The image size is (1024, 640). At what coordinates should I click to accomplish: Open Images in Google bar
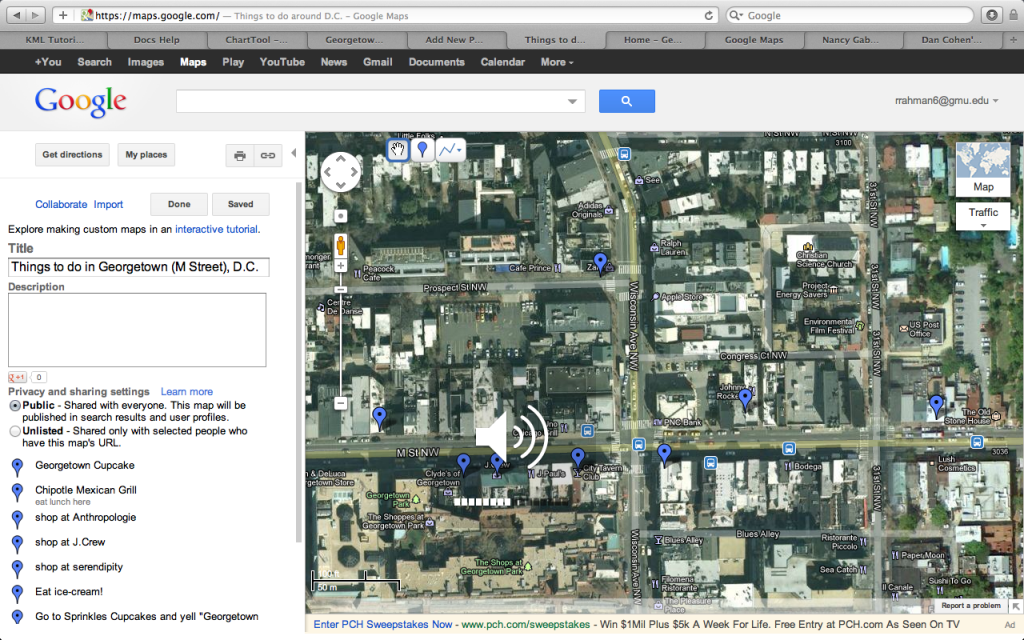click(146, 62)
